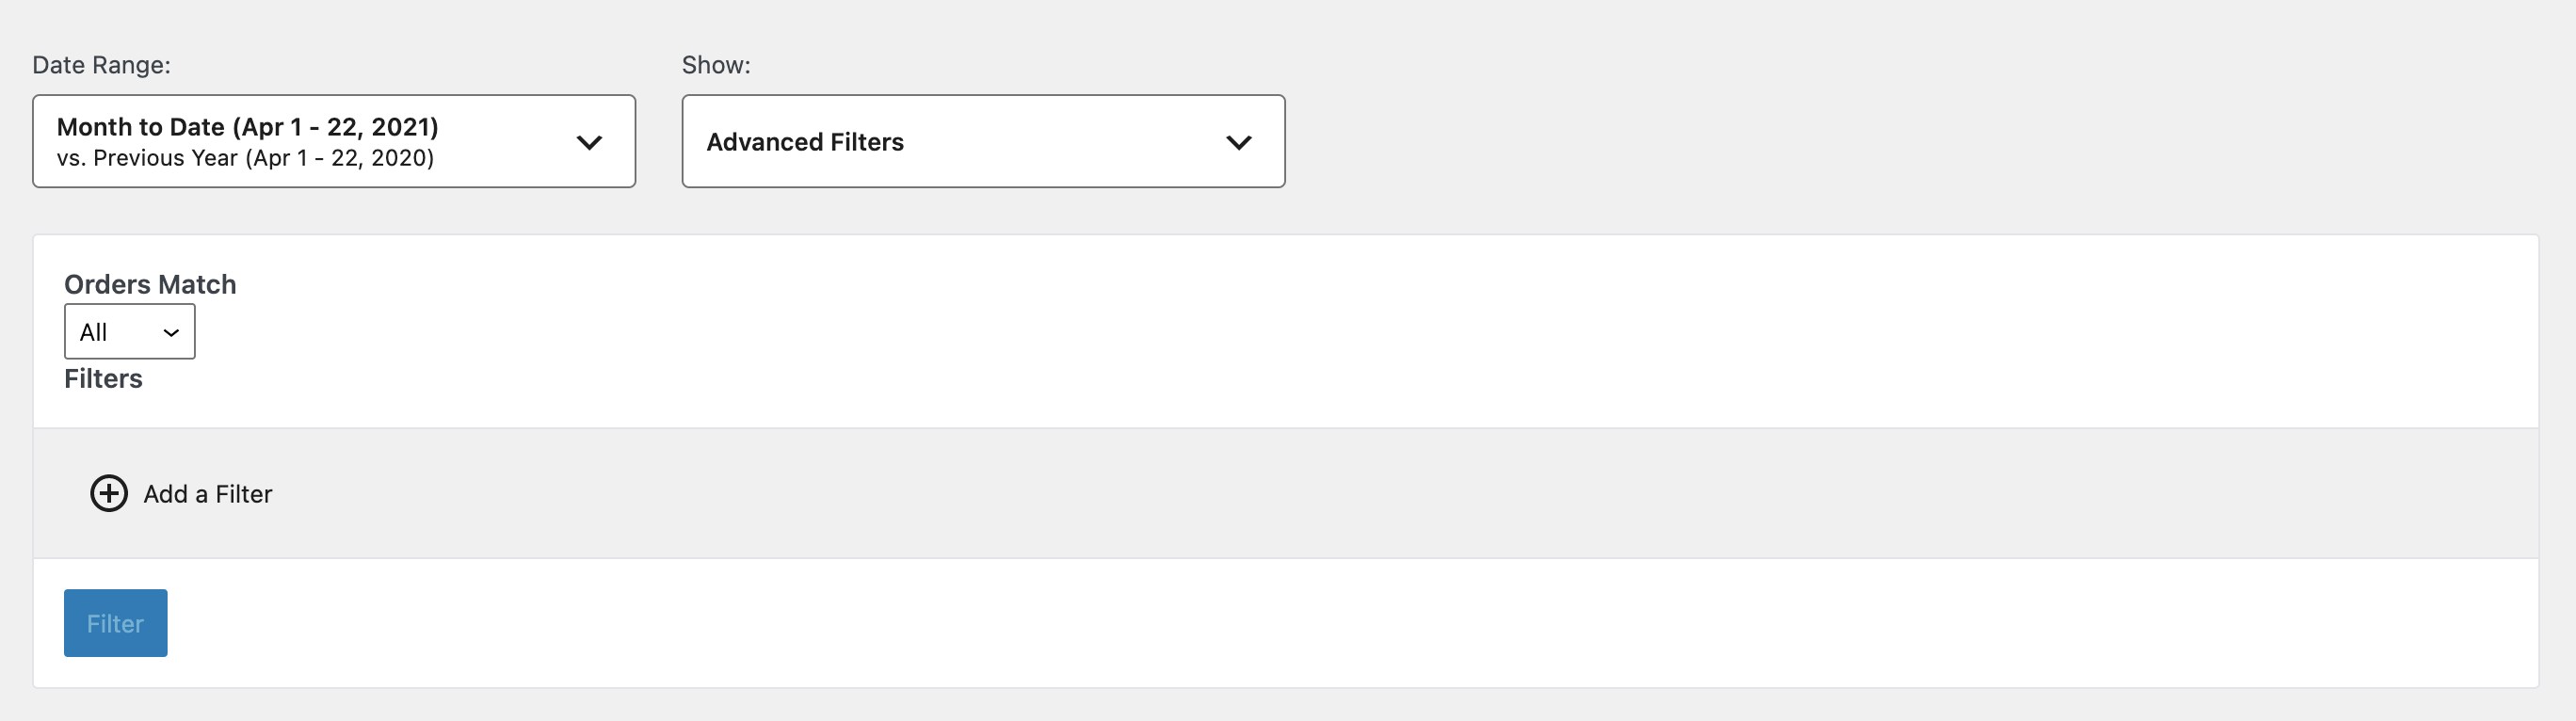Click the chevron on the Date Range selector

point(589,141)
